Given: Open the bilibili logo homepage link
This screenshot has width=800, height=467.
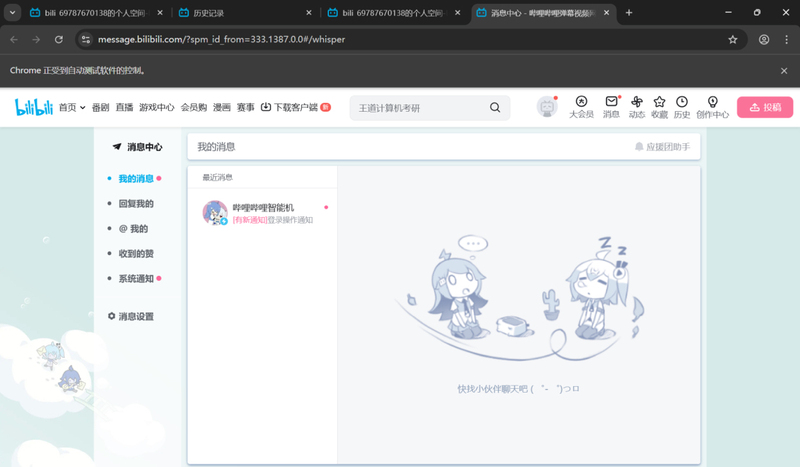Looking at the screenshot, I should coord(34,107).
